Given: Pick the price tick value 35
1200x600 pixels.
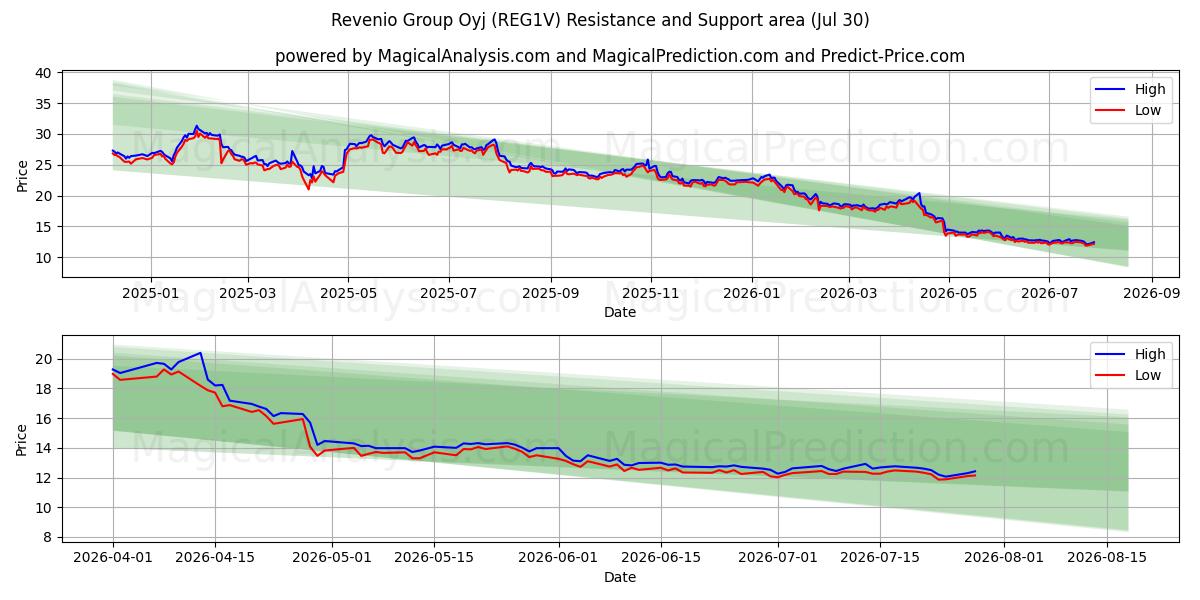Looking at the screenshot, I should [x=43, y=104].
